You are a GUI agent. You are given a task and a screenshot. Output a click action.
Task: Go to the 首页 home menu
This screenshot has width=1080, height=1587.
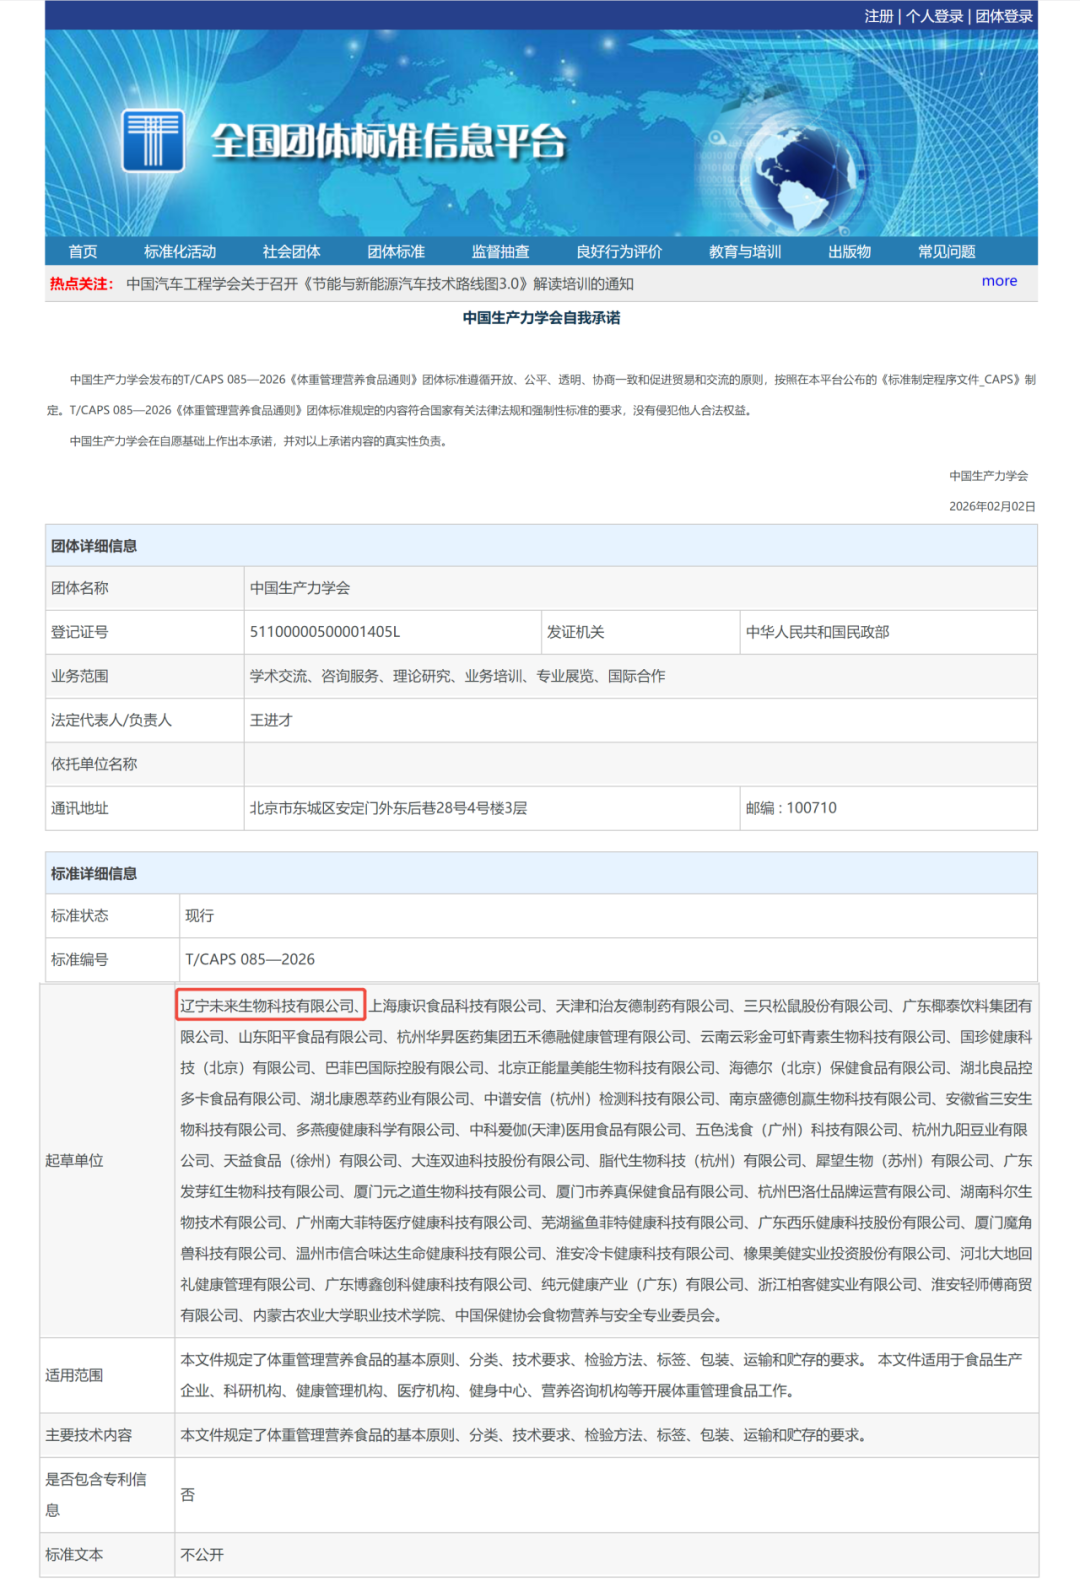[x=83, y=252]
